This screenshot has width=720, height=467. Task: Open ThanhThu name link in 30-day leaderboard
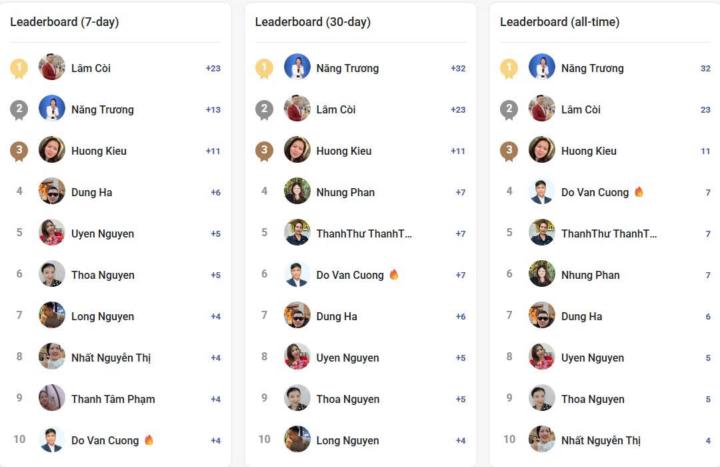point(364,234)
